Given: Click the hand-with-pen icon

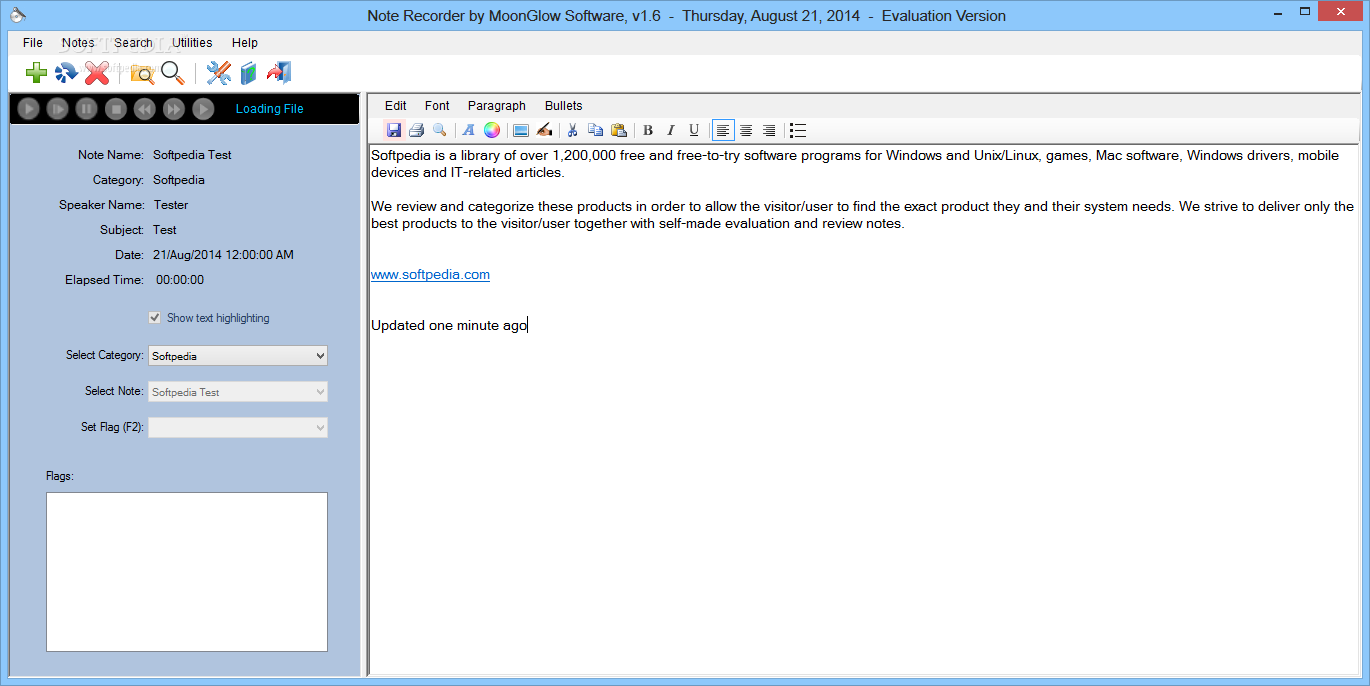Looking at the screenshot, I should point(544,130).
